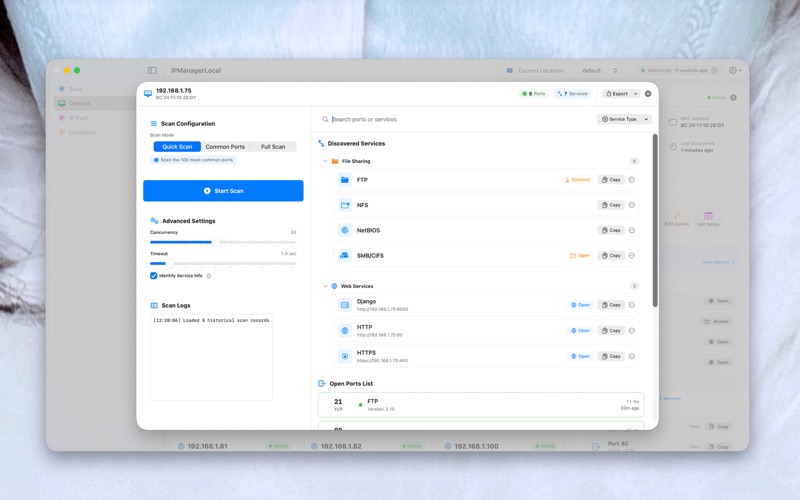Screen dimensions: 800x500
Task: Select the port 21 FTP entry
Action: coord(481,405)
